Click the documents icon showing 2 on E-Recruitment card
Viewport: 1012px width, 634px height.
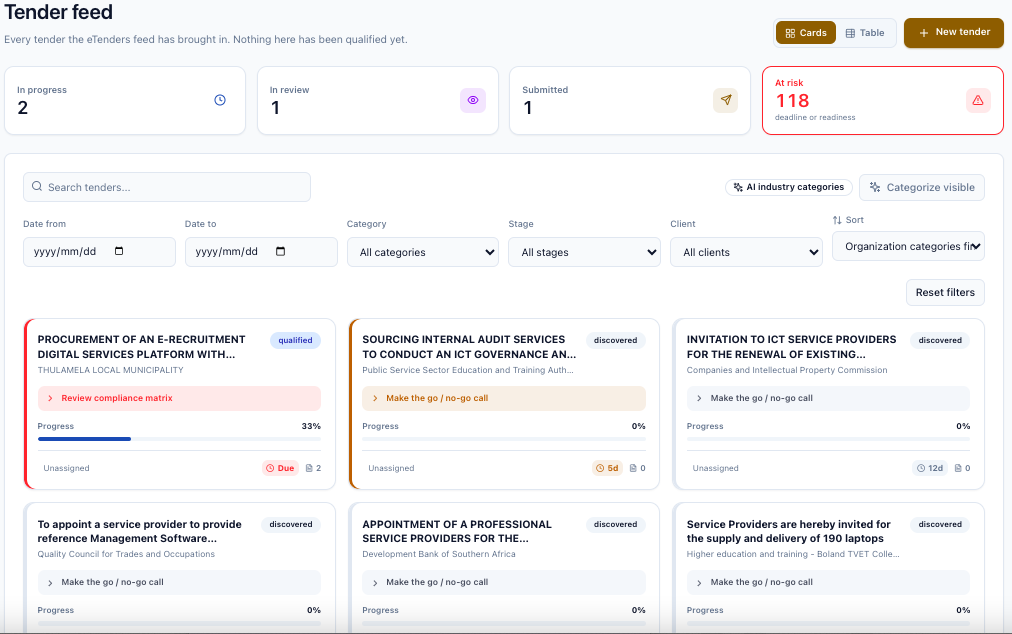pyautogui.click(x=309, y=468)
